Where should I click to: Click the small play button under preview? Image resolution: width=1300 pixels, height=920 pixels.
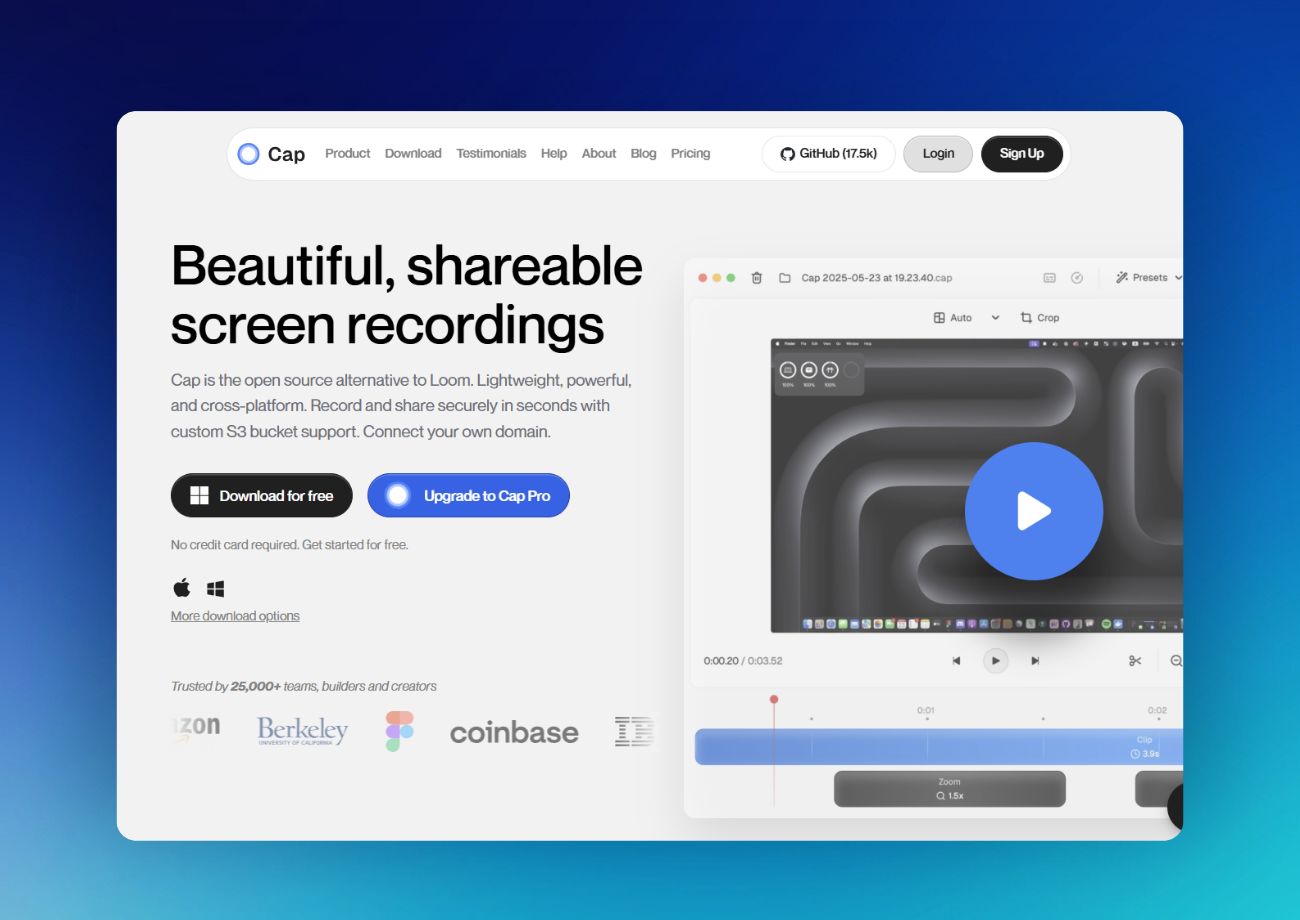[995, 661]
